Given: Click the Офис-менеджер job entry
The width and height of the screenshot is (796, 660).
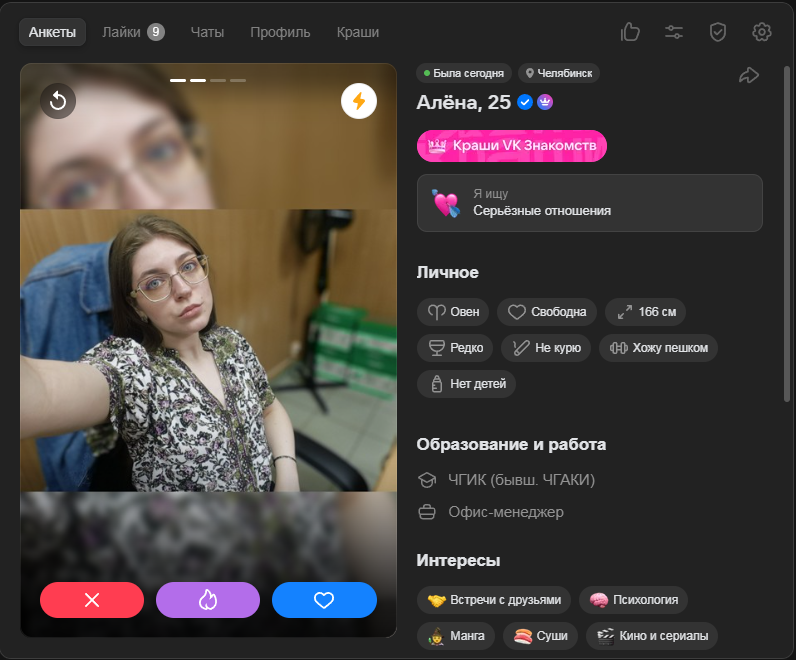Looking at the screenshot, I should pyautogui.click(x=491, y=512).
